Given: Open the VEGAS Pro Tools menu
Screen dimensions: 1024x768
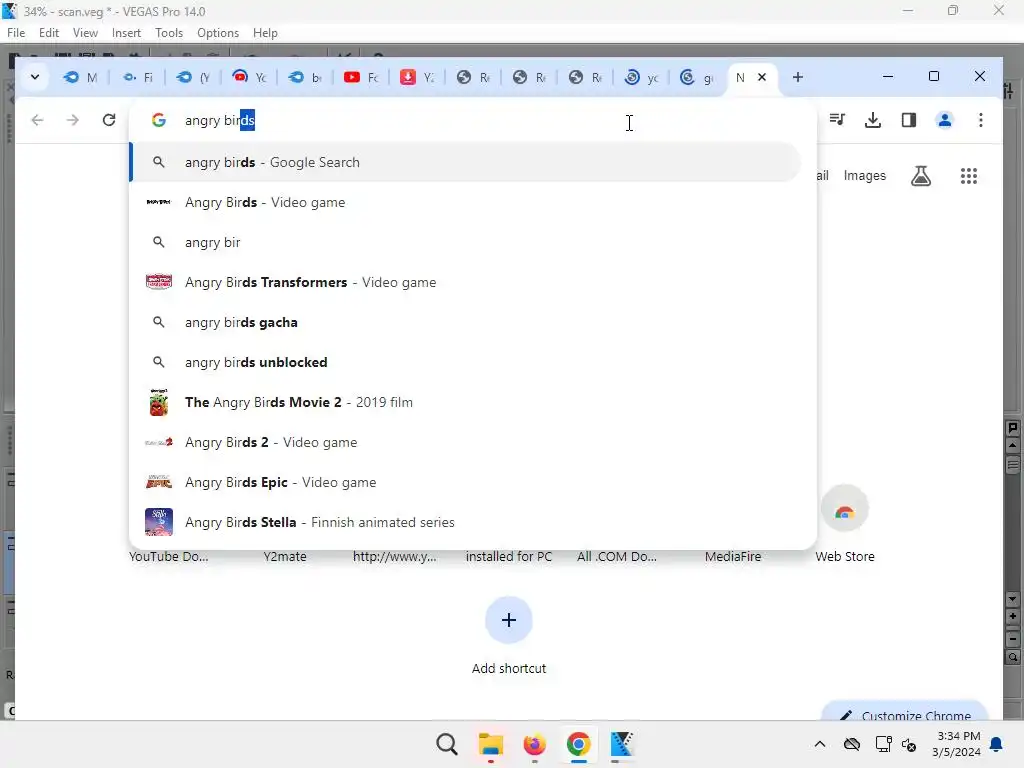Looking at the screenshot, I should [x=168, y=33].
